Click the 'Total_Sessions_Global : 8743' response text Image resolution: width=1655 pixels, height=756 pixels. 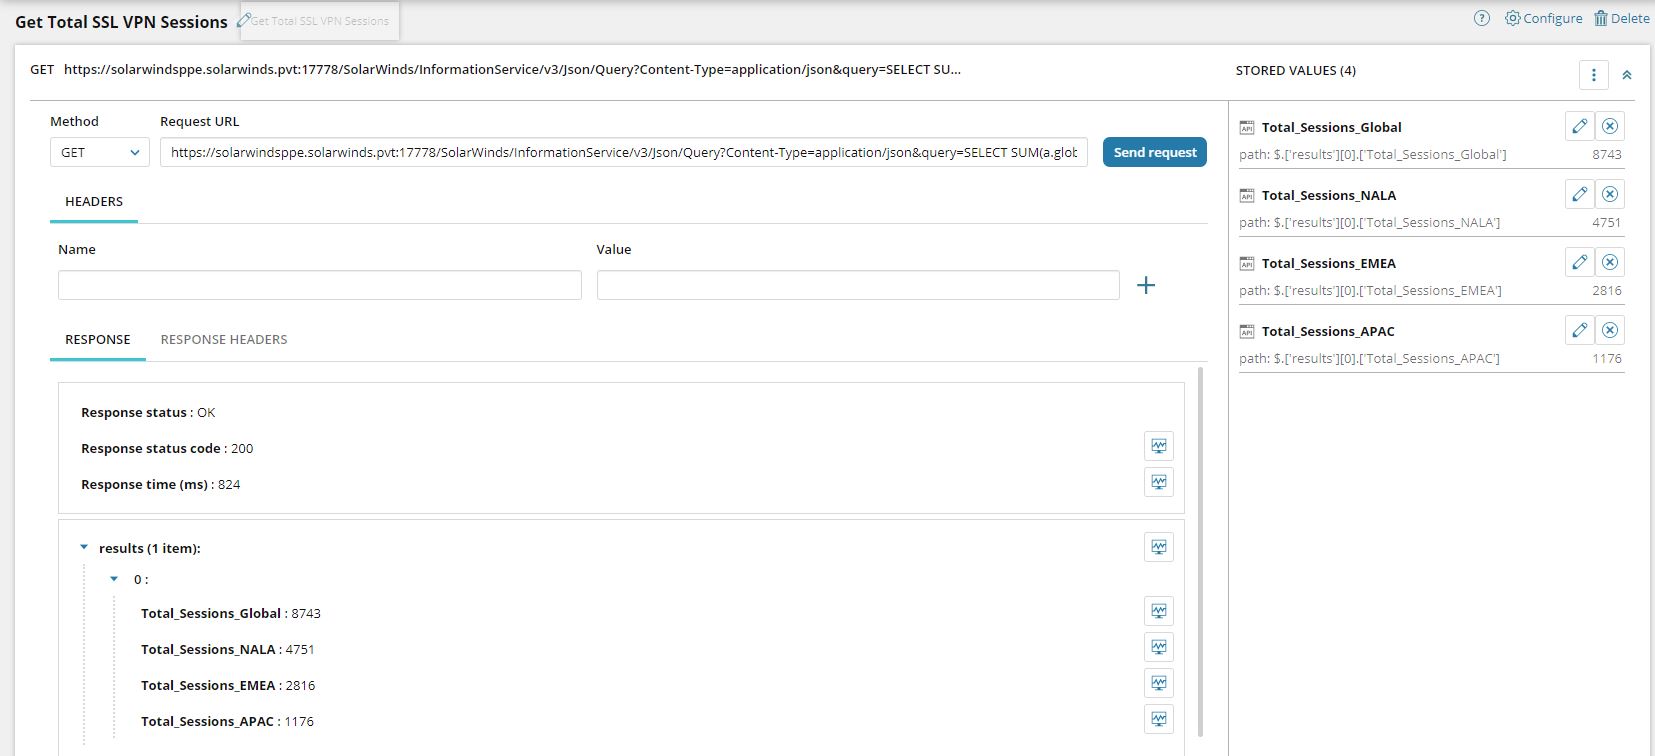point(231,614)
